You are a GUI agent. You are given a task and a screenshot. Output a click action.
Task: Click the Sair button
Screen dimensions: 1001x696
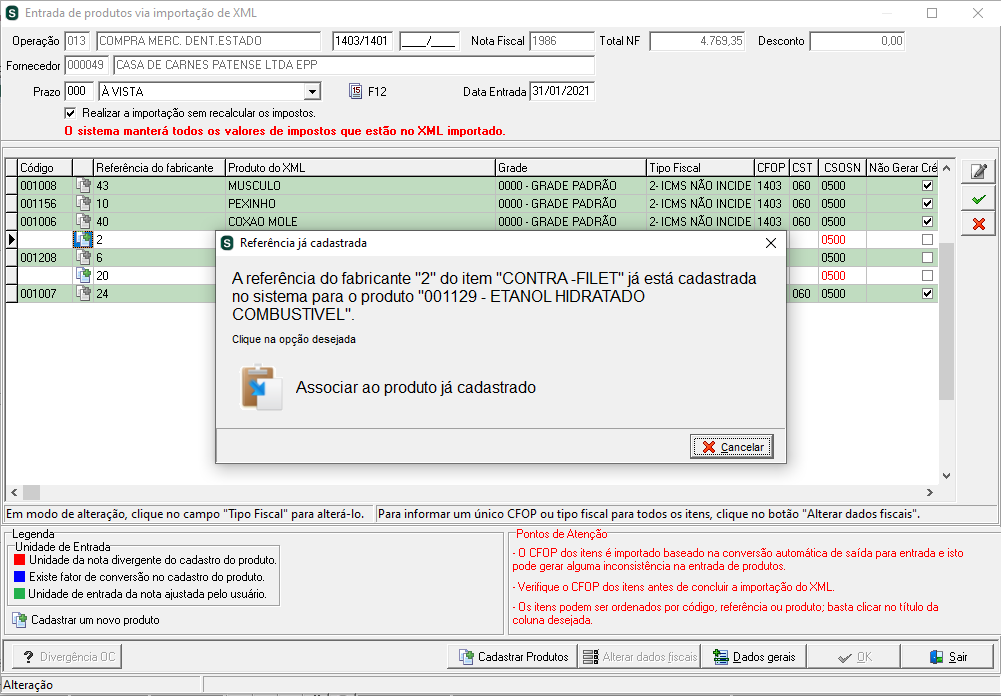point(948,657)
